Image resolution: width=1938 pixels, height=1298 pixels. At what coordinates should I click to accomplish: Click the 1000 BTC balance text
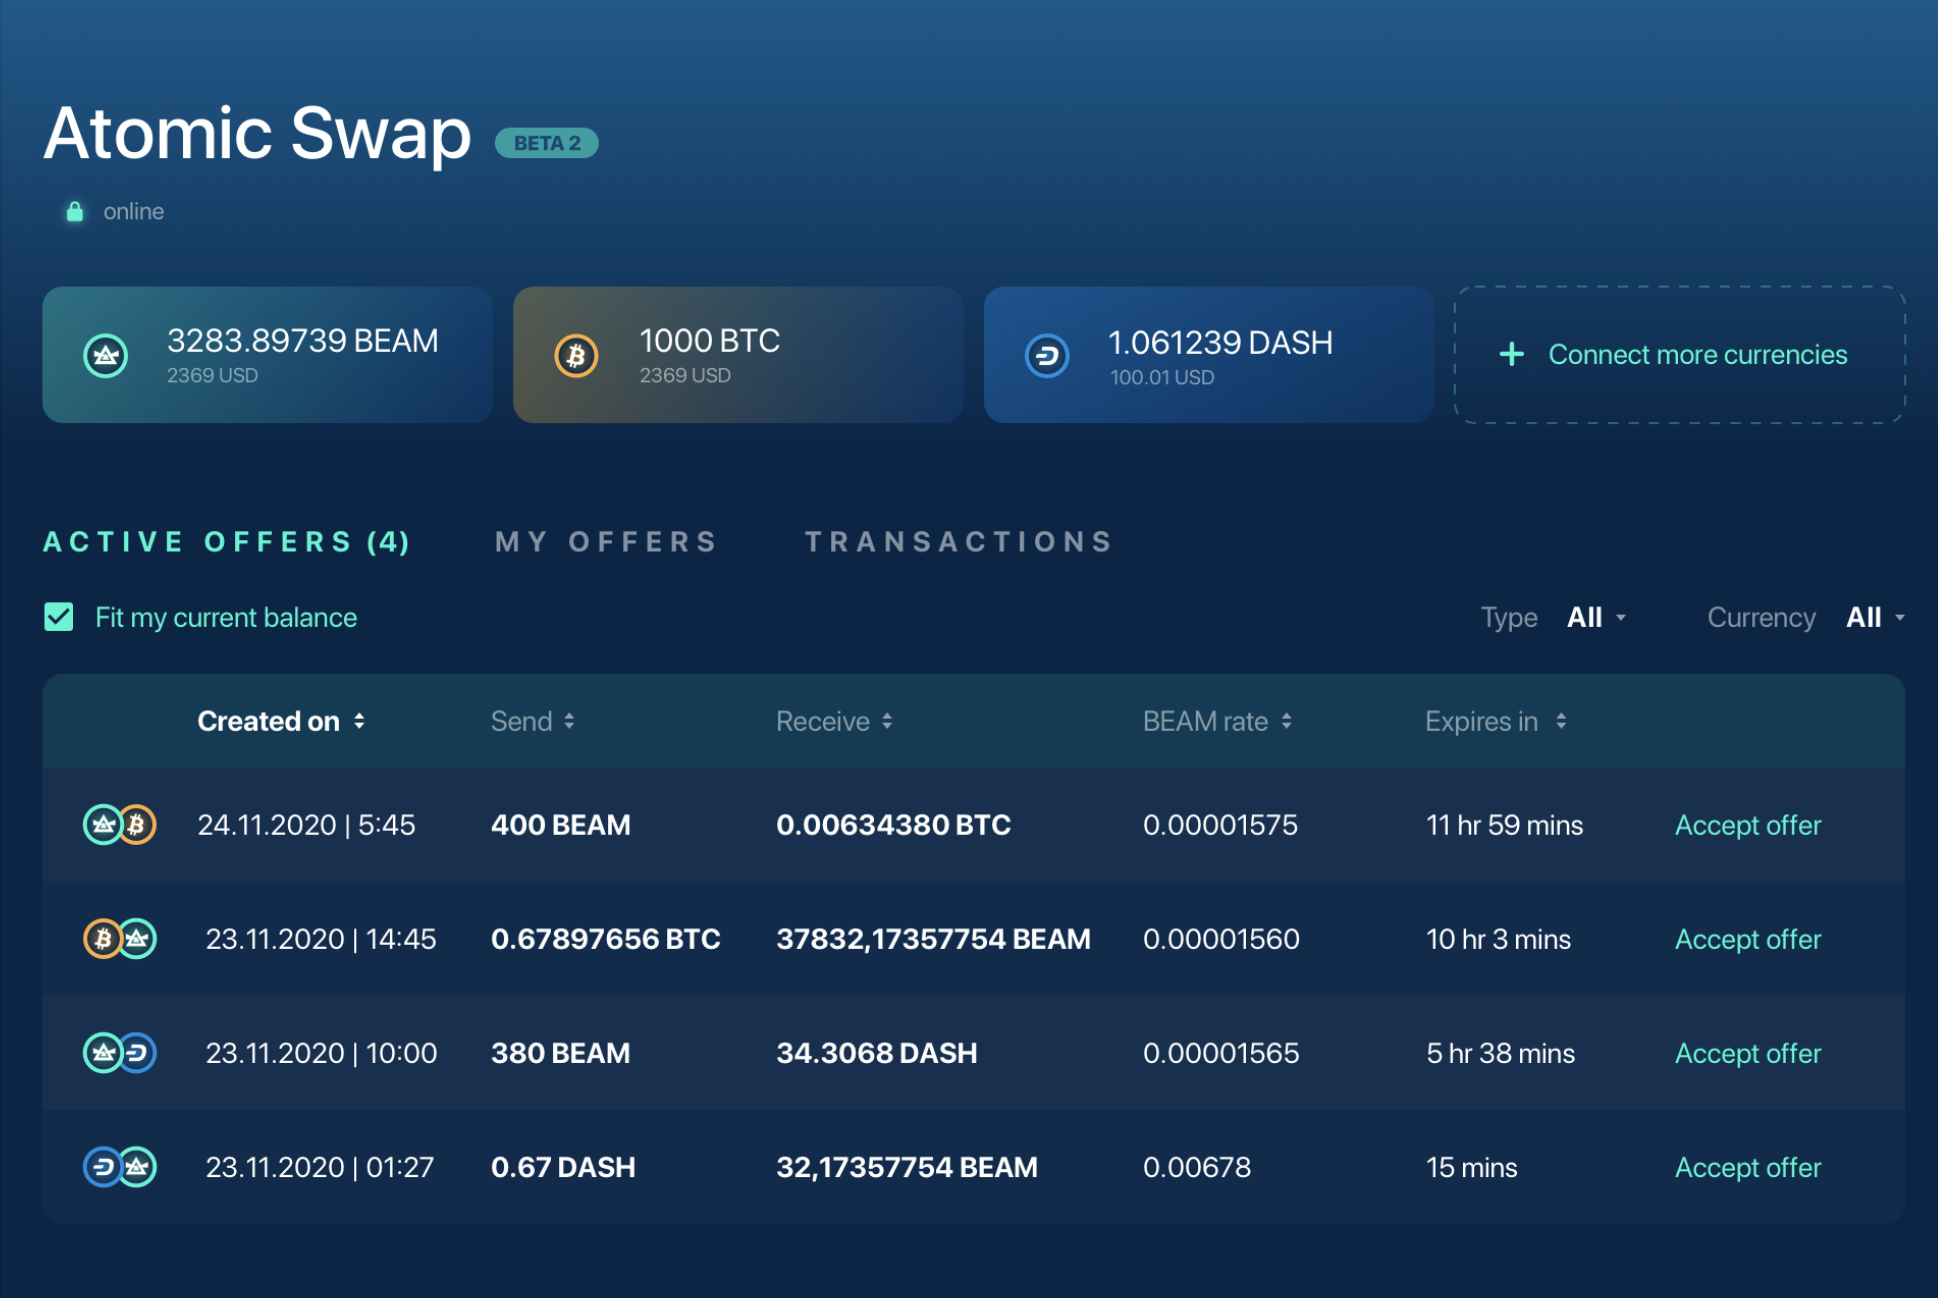click(x=709, y=341)
